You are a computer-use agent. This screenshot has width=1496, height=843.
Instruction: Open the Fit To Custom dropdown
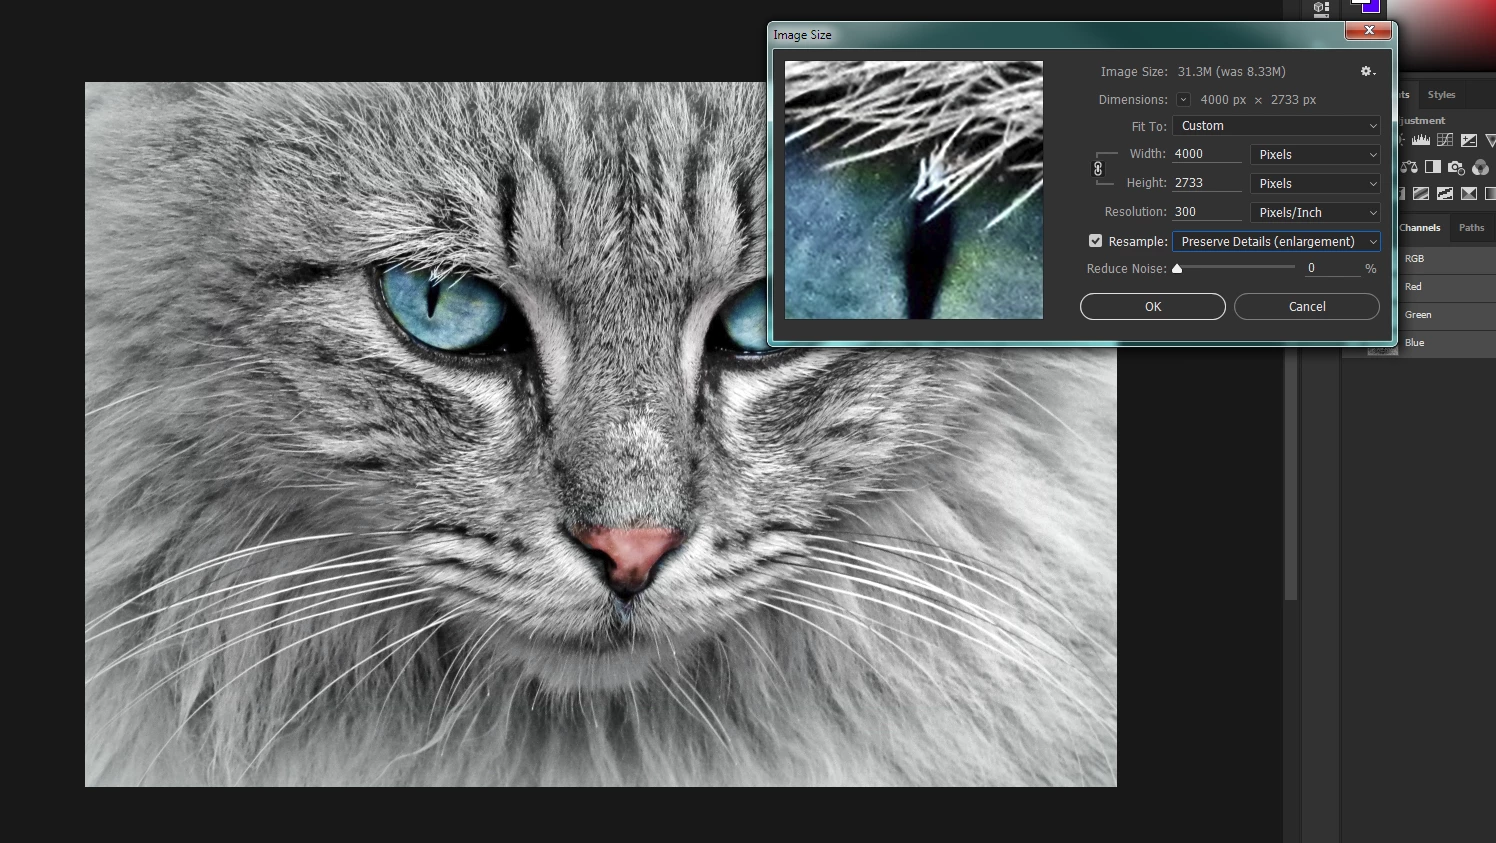1276,126
